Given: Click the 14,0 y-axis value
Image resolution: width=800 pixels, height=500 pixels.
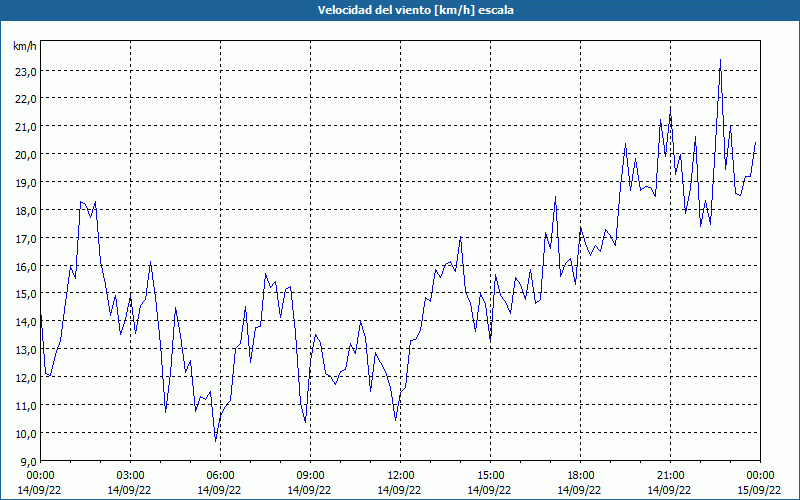Looking at the screenshot, I should 26,323.
